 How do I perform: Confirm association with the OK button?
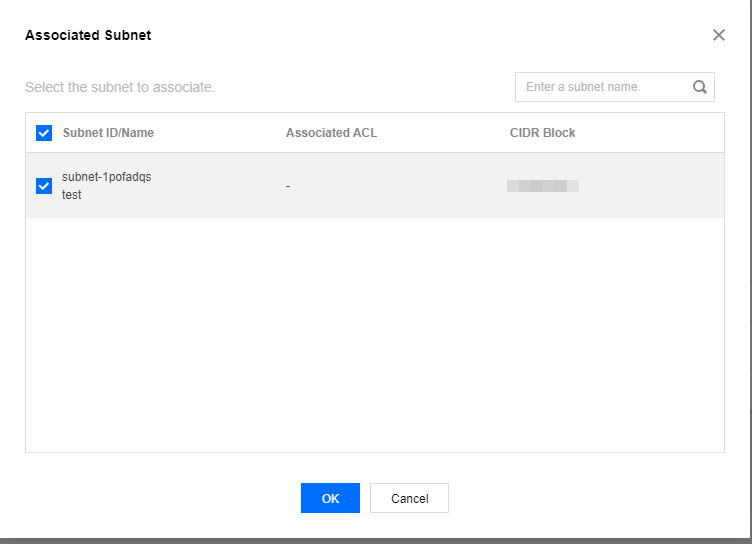[x=330, y=498]
